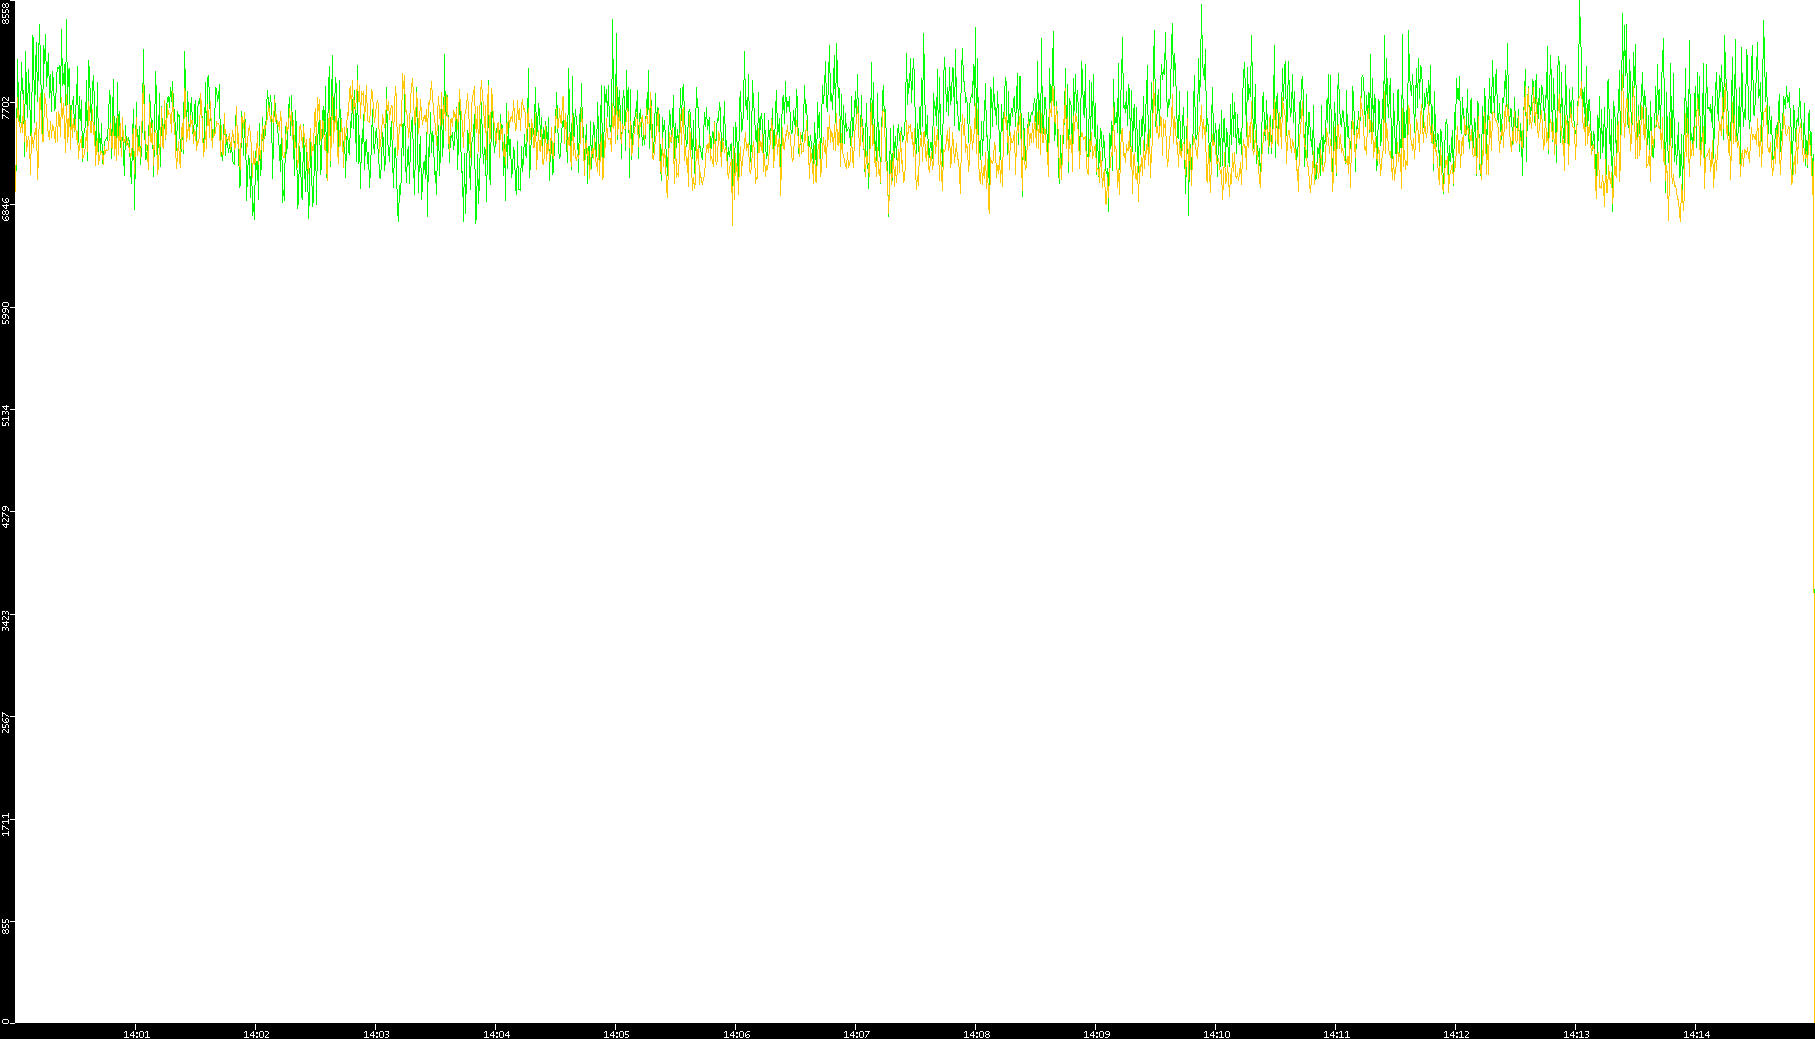Pick the 1711 vertical axis label
Viewport: 1815px width, 1039px height.
click(6, 825)
